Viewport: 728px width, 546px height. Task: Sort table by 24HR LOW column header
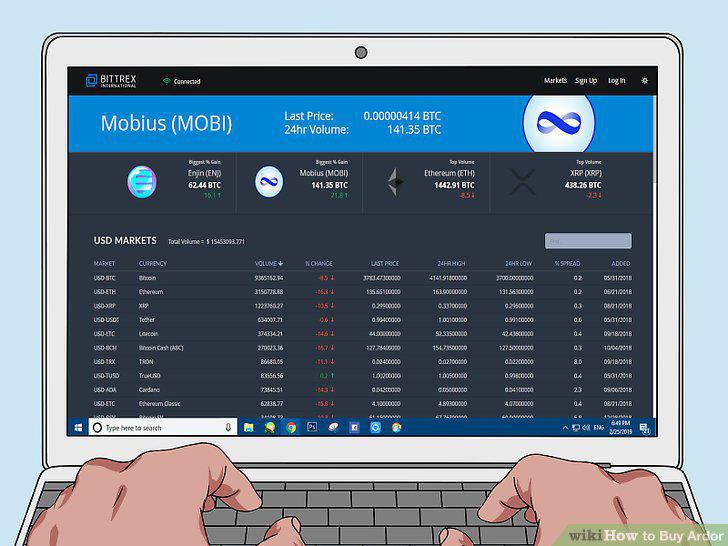point(519,263)
